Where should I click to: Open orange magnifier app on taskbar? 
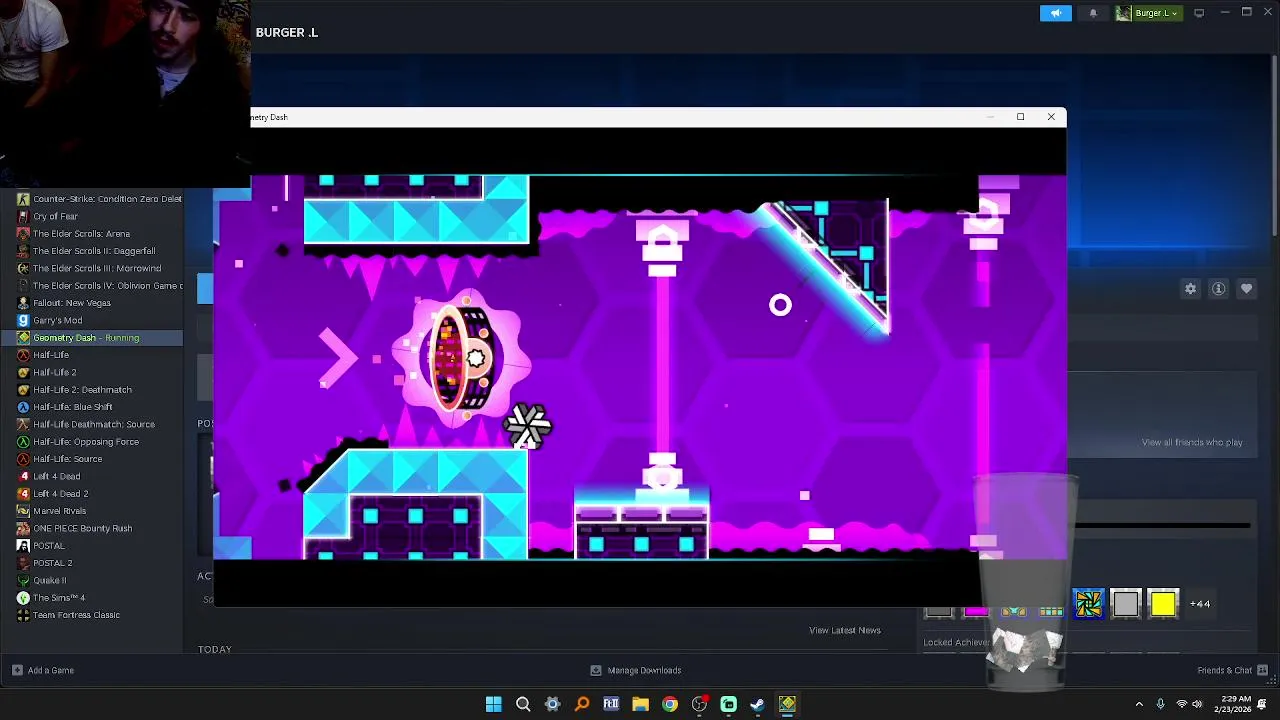point(582,704)
